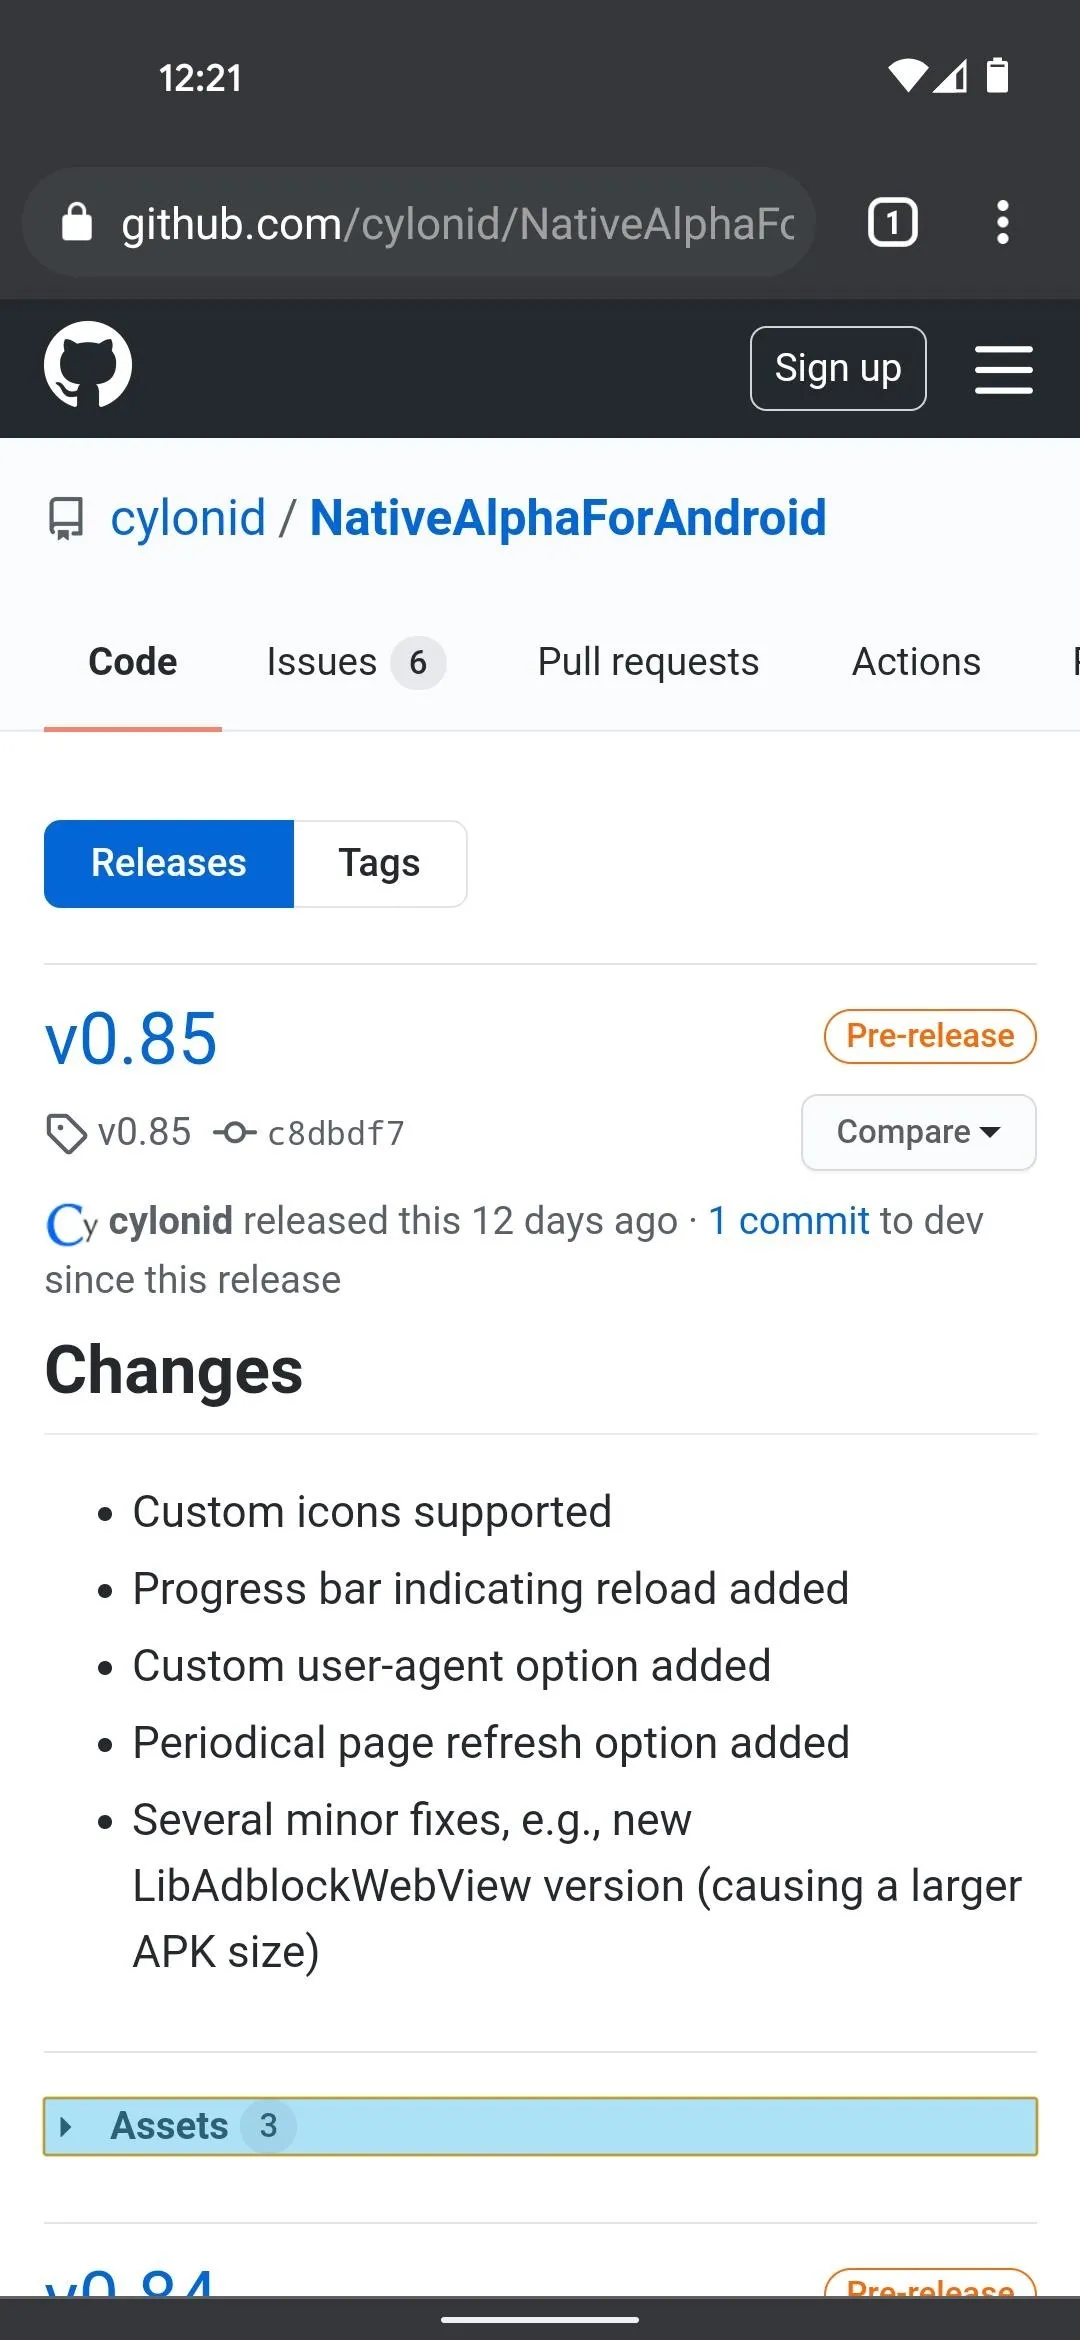Open Chrome's three-dot overflow menu
This screenshot has width=1080, height=2340.
pyautogui.click(x=1002, y=222)
